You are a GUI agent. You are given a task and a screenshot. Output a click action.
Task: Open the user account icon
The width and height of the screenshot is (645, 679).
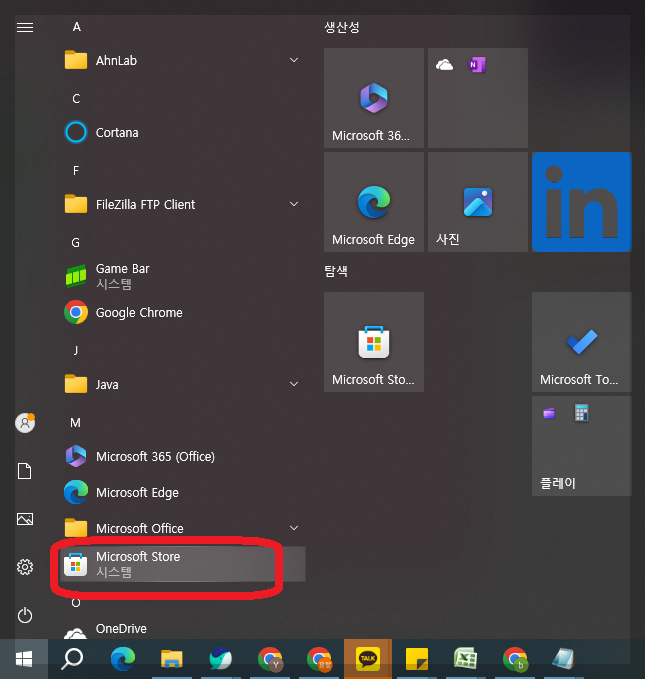pos(25,423)
